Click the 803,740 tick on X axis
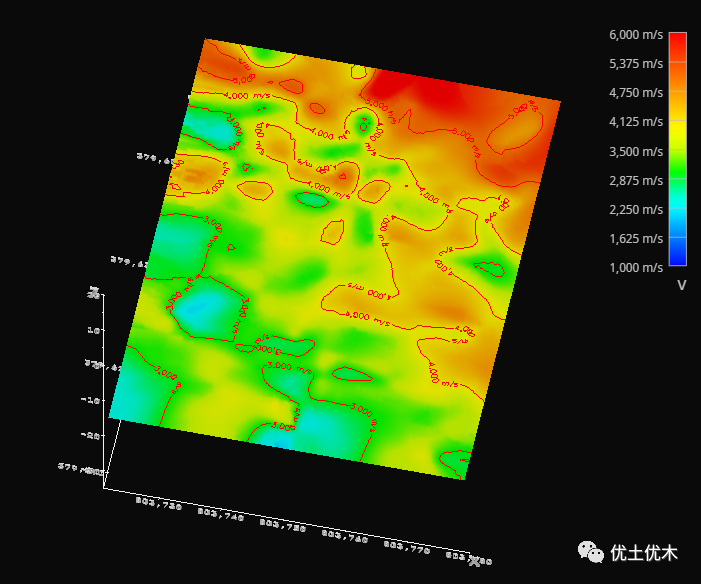Image resolution: width=701 pixels, height=584 pixels. point(221,515)
